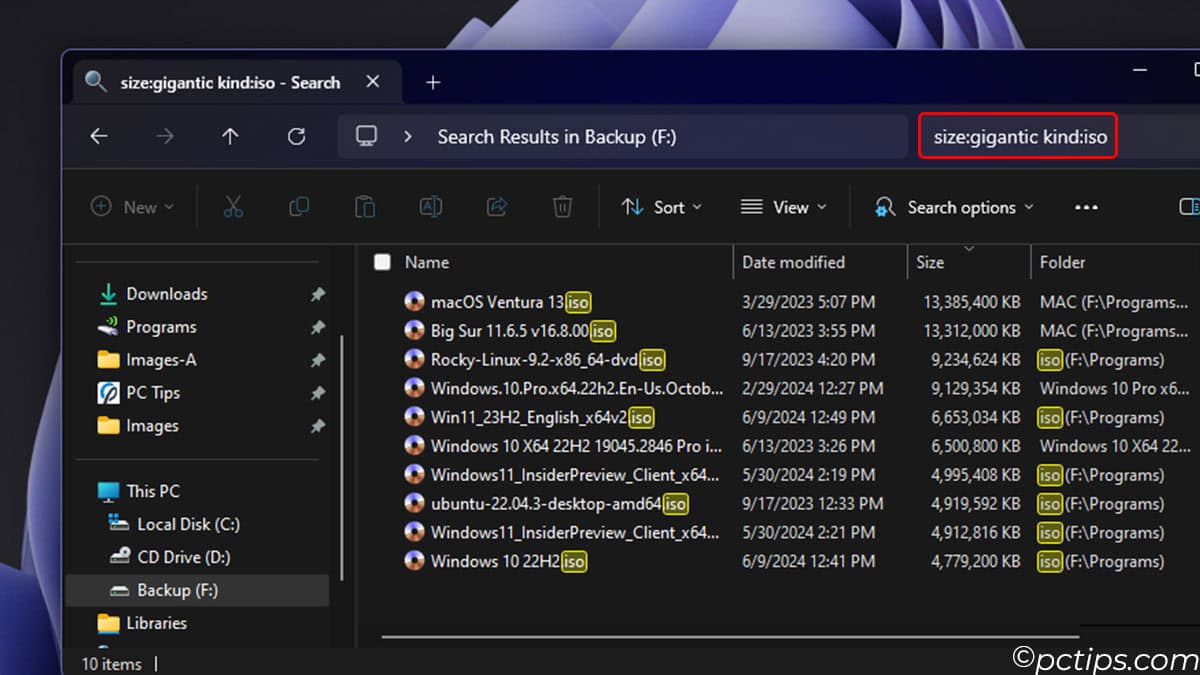Click the Copy icon on the toolbar
Screen dimensions: 1200x675
299,207
